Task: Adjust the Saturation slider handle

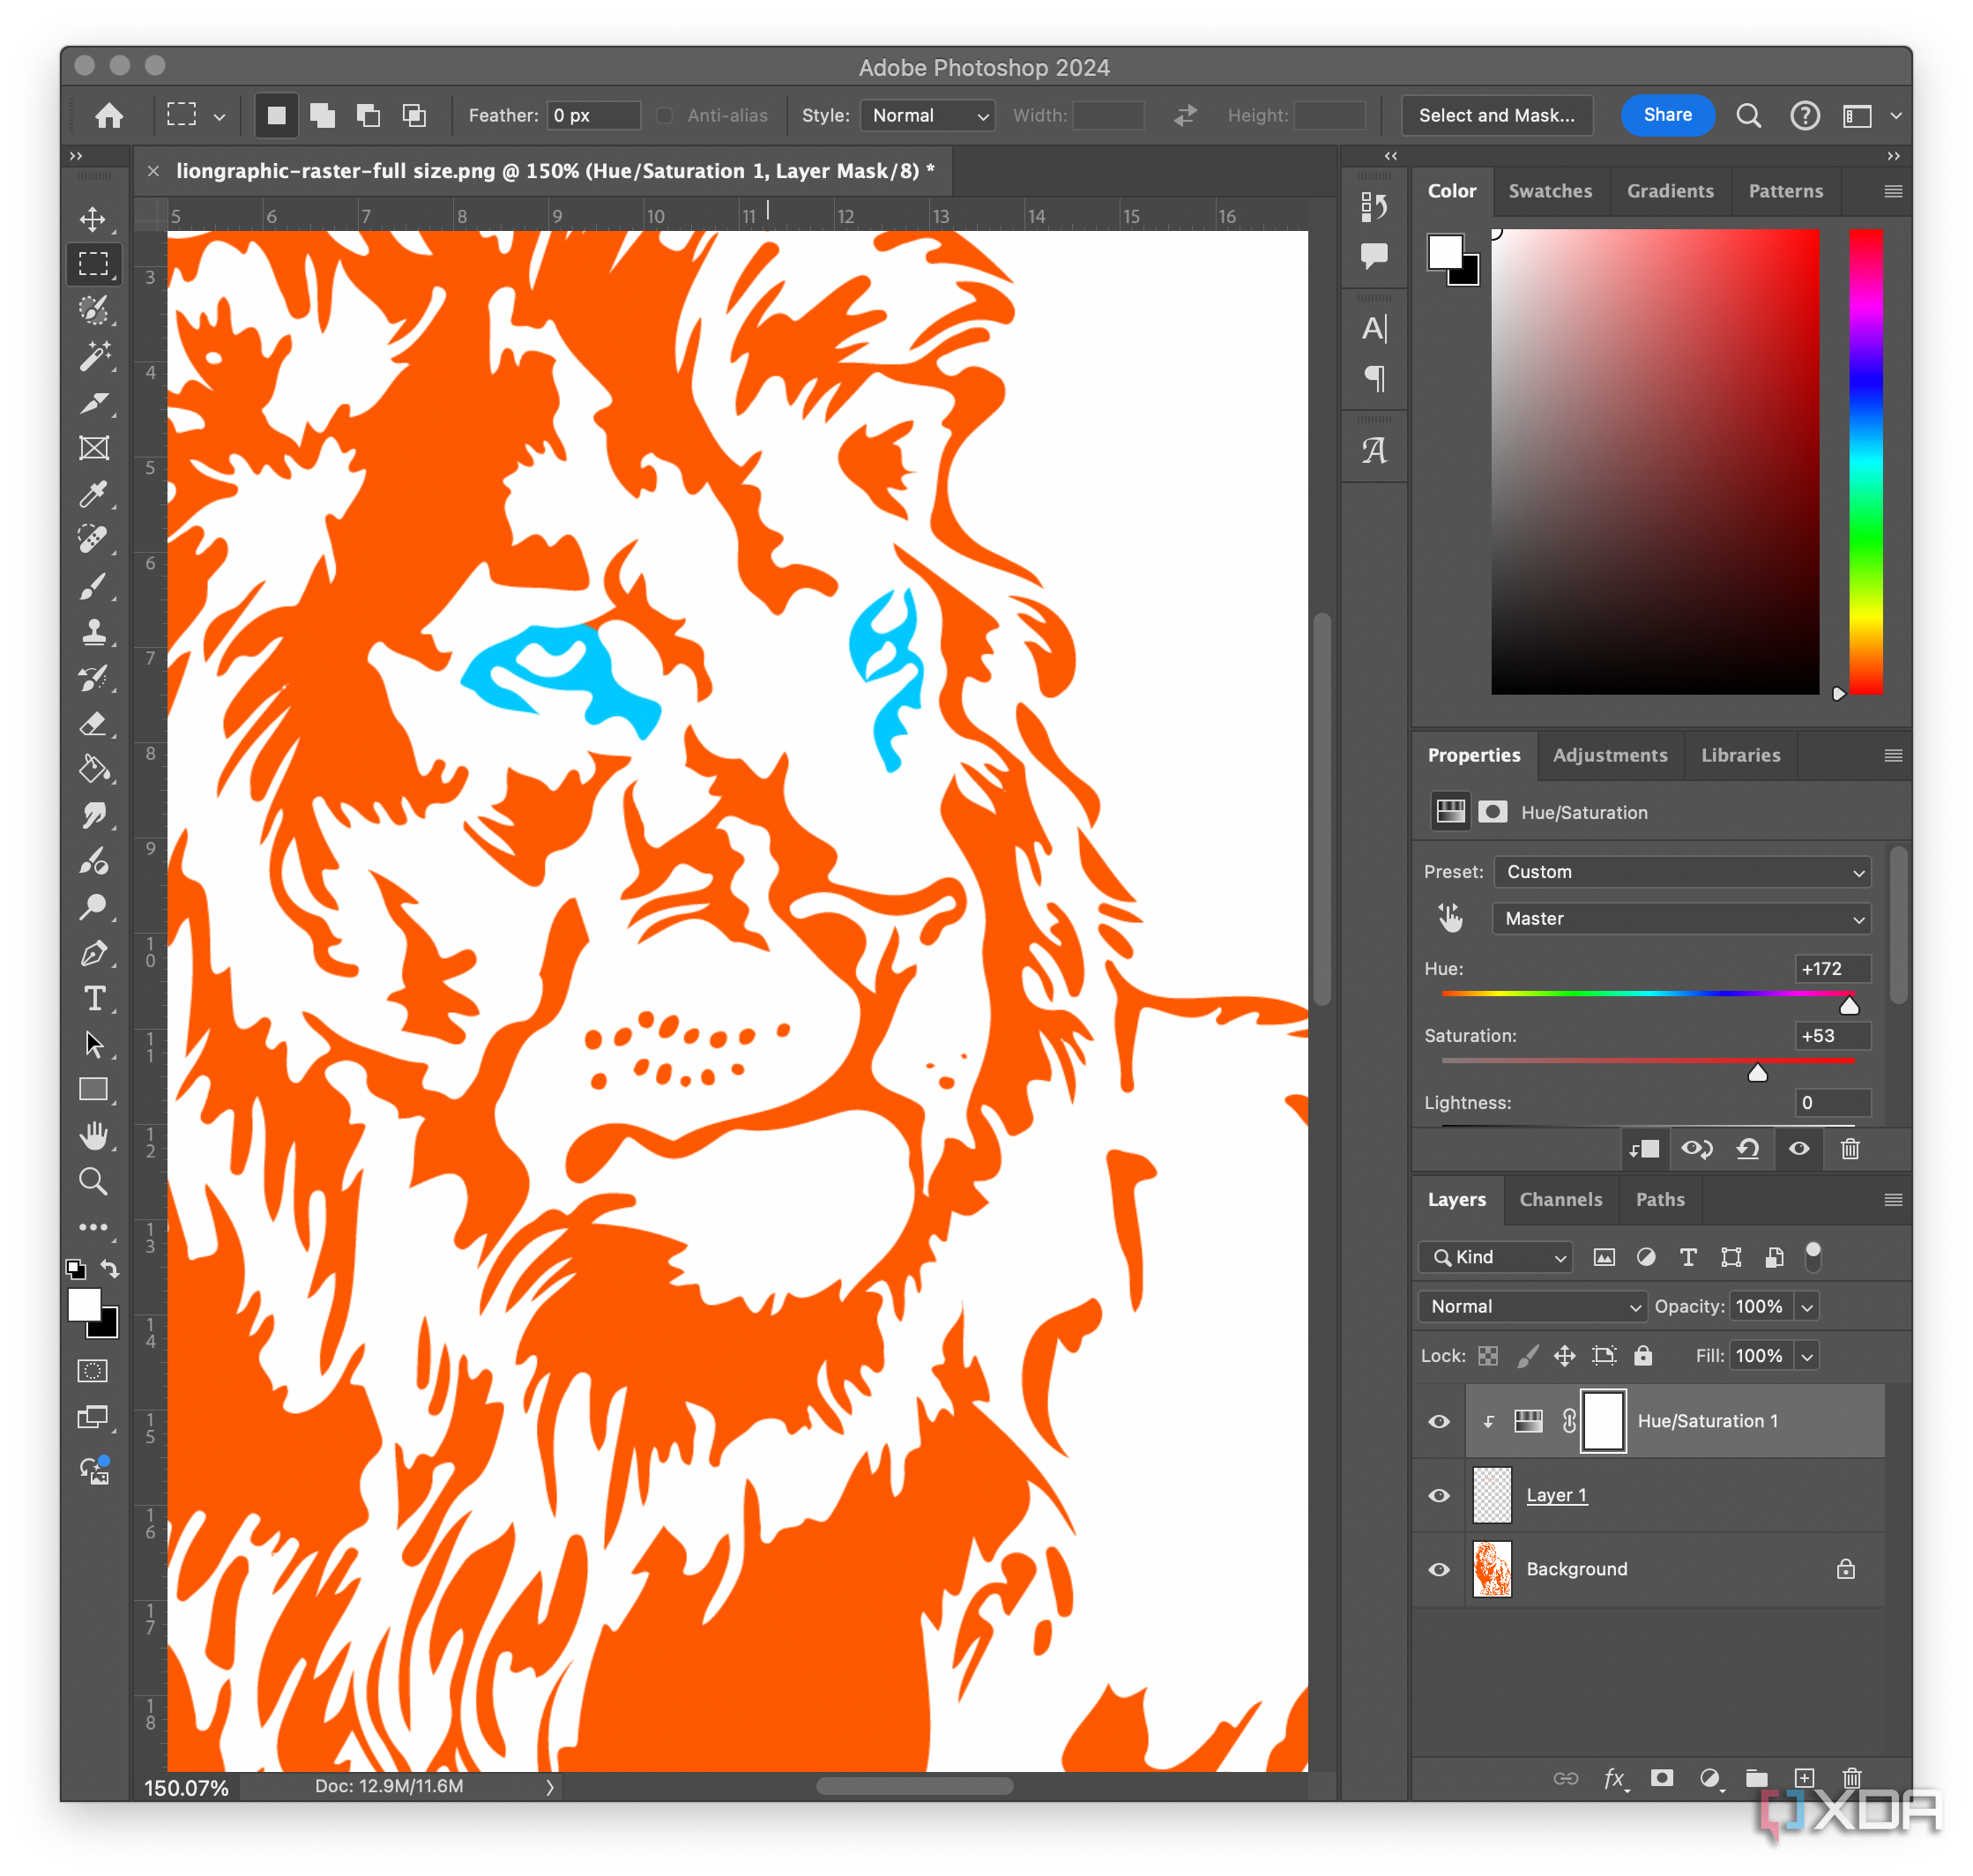Action: (x=1757, y=1073)
